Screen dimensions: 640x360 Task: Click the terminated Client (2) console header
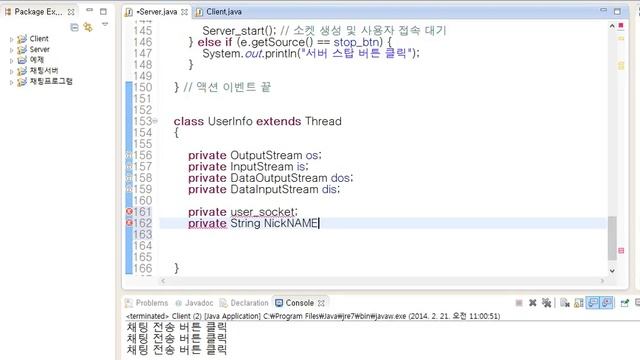[313, 316]
